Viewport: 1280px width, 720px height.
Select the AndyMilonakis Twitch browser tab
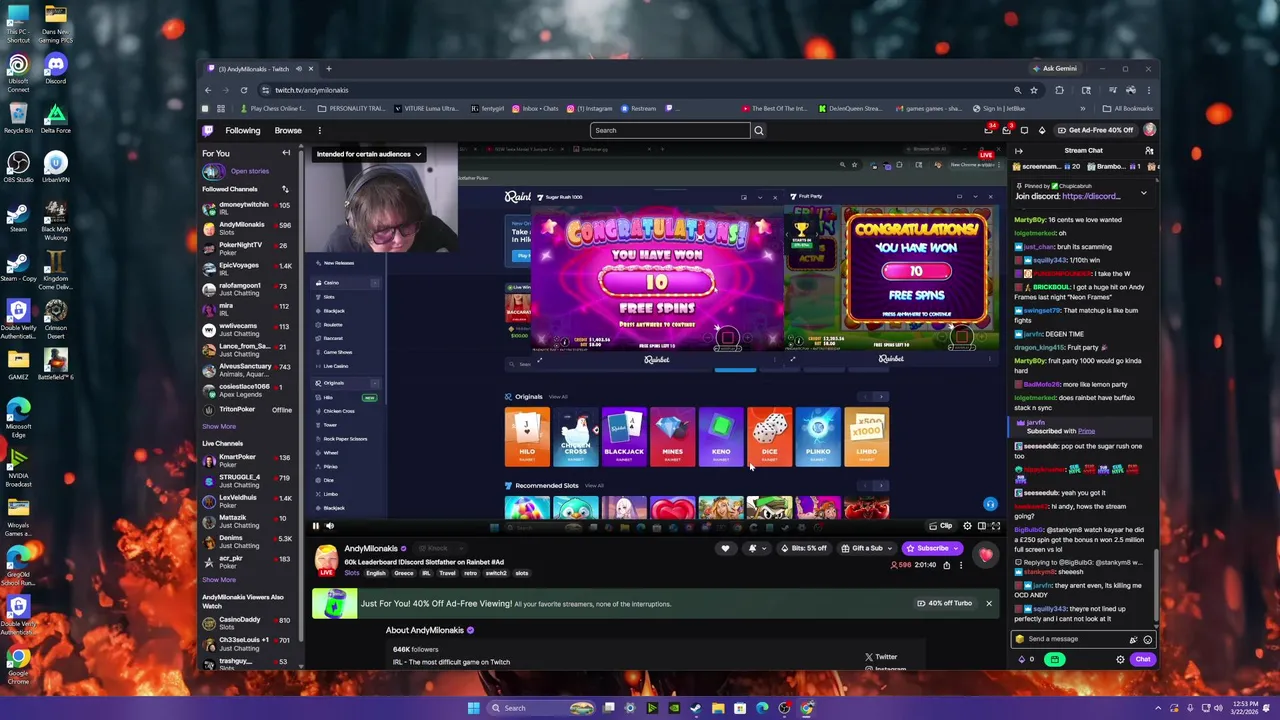(x=258, y=69)
